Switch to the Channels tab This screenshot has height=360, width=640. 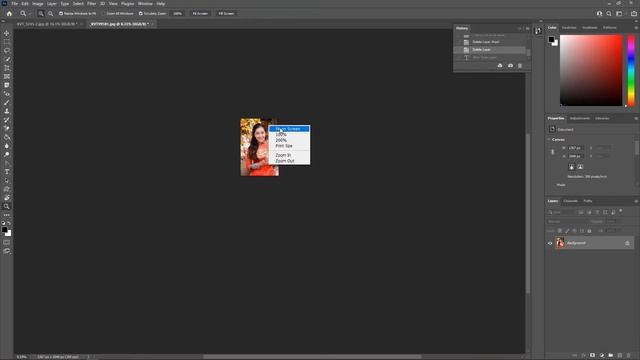point(570,201)
